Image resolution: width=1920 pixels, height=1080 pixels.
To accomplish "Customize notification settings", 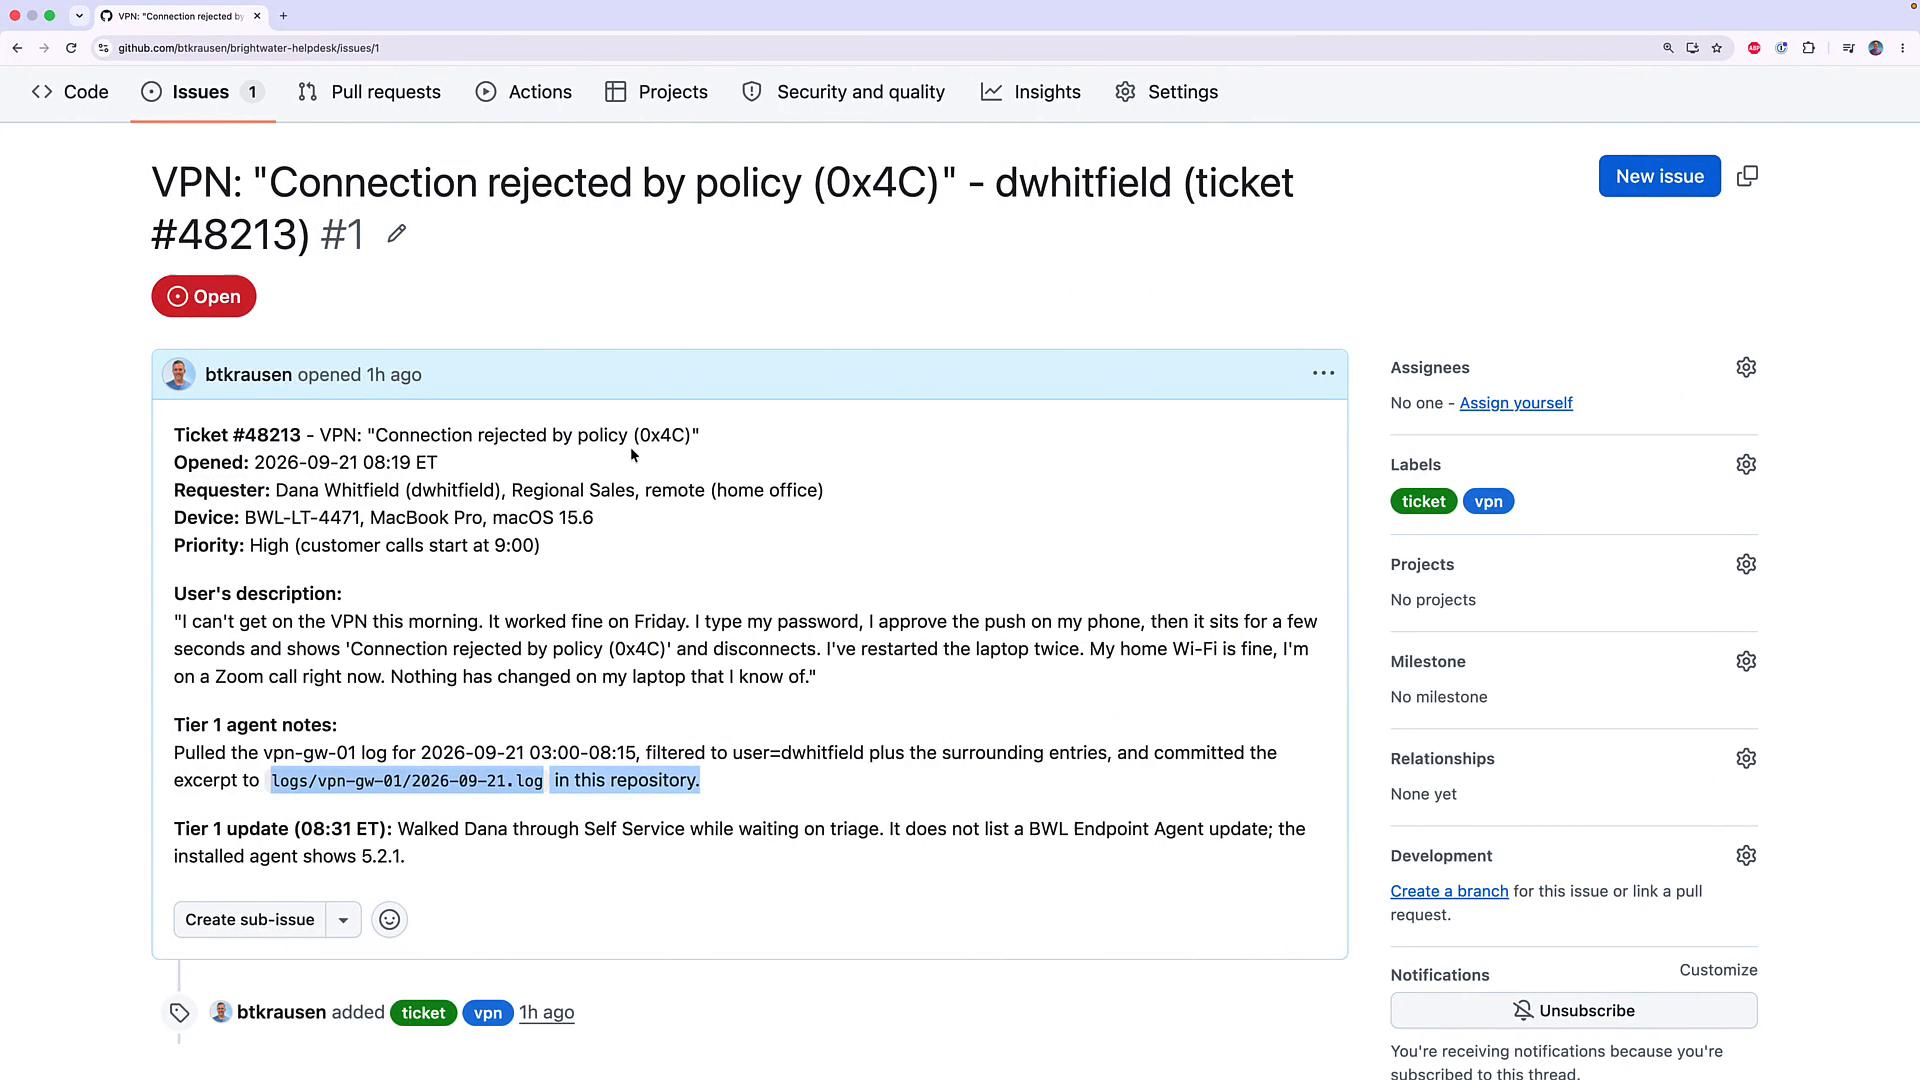I will tap(1718, 970).
